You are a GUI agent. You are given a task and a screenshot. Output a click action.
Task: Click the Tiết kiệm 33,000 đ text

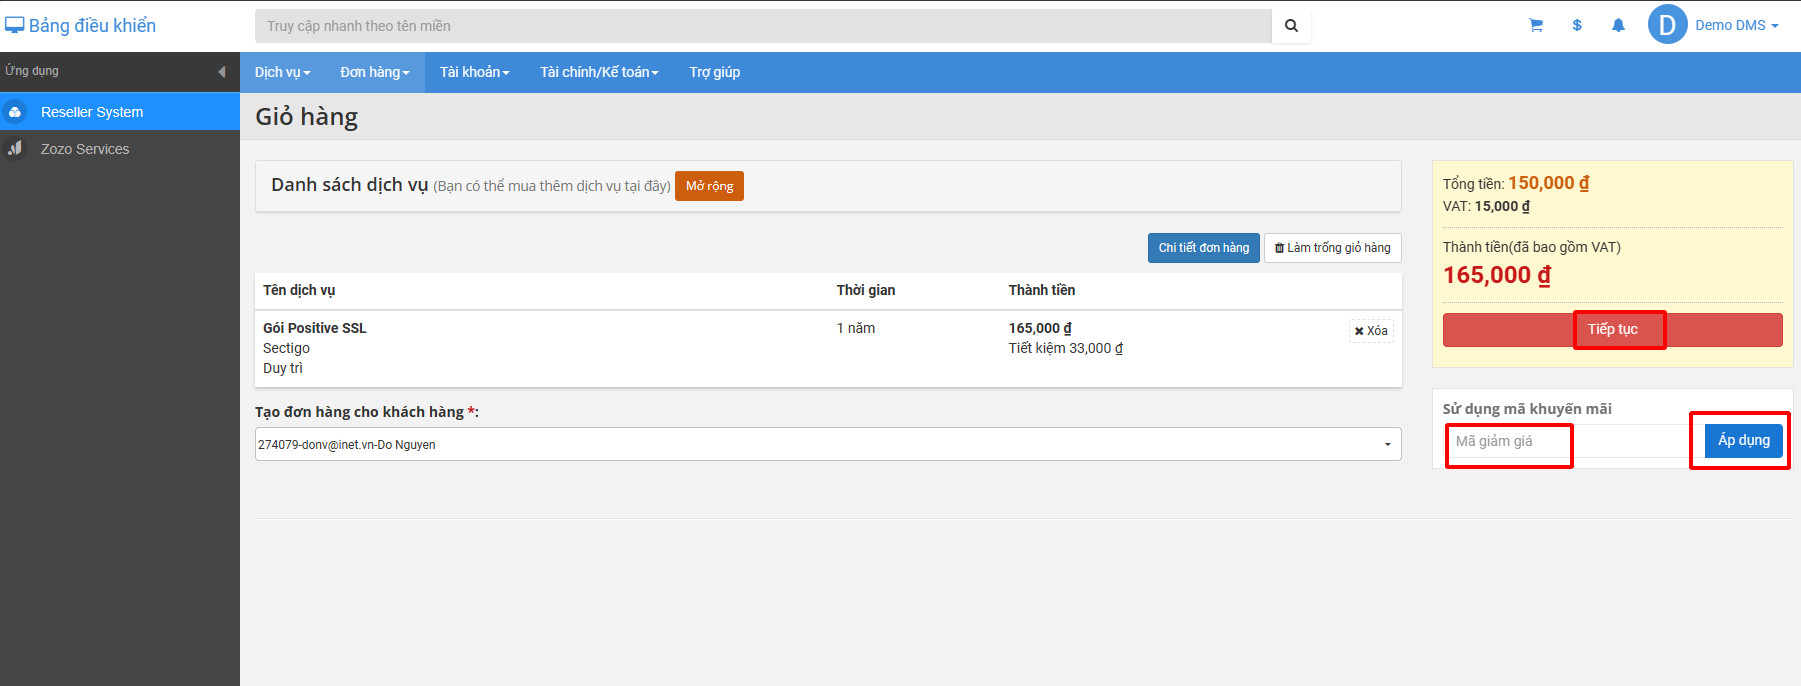[x=1066, y=348]
